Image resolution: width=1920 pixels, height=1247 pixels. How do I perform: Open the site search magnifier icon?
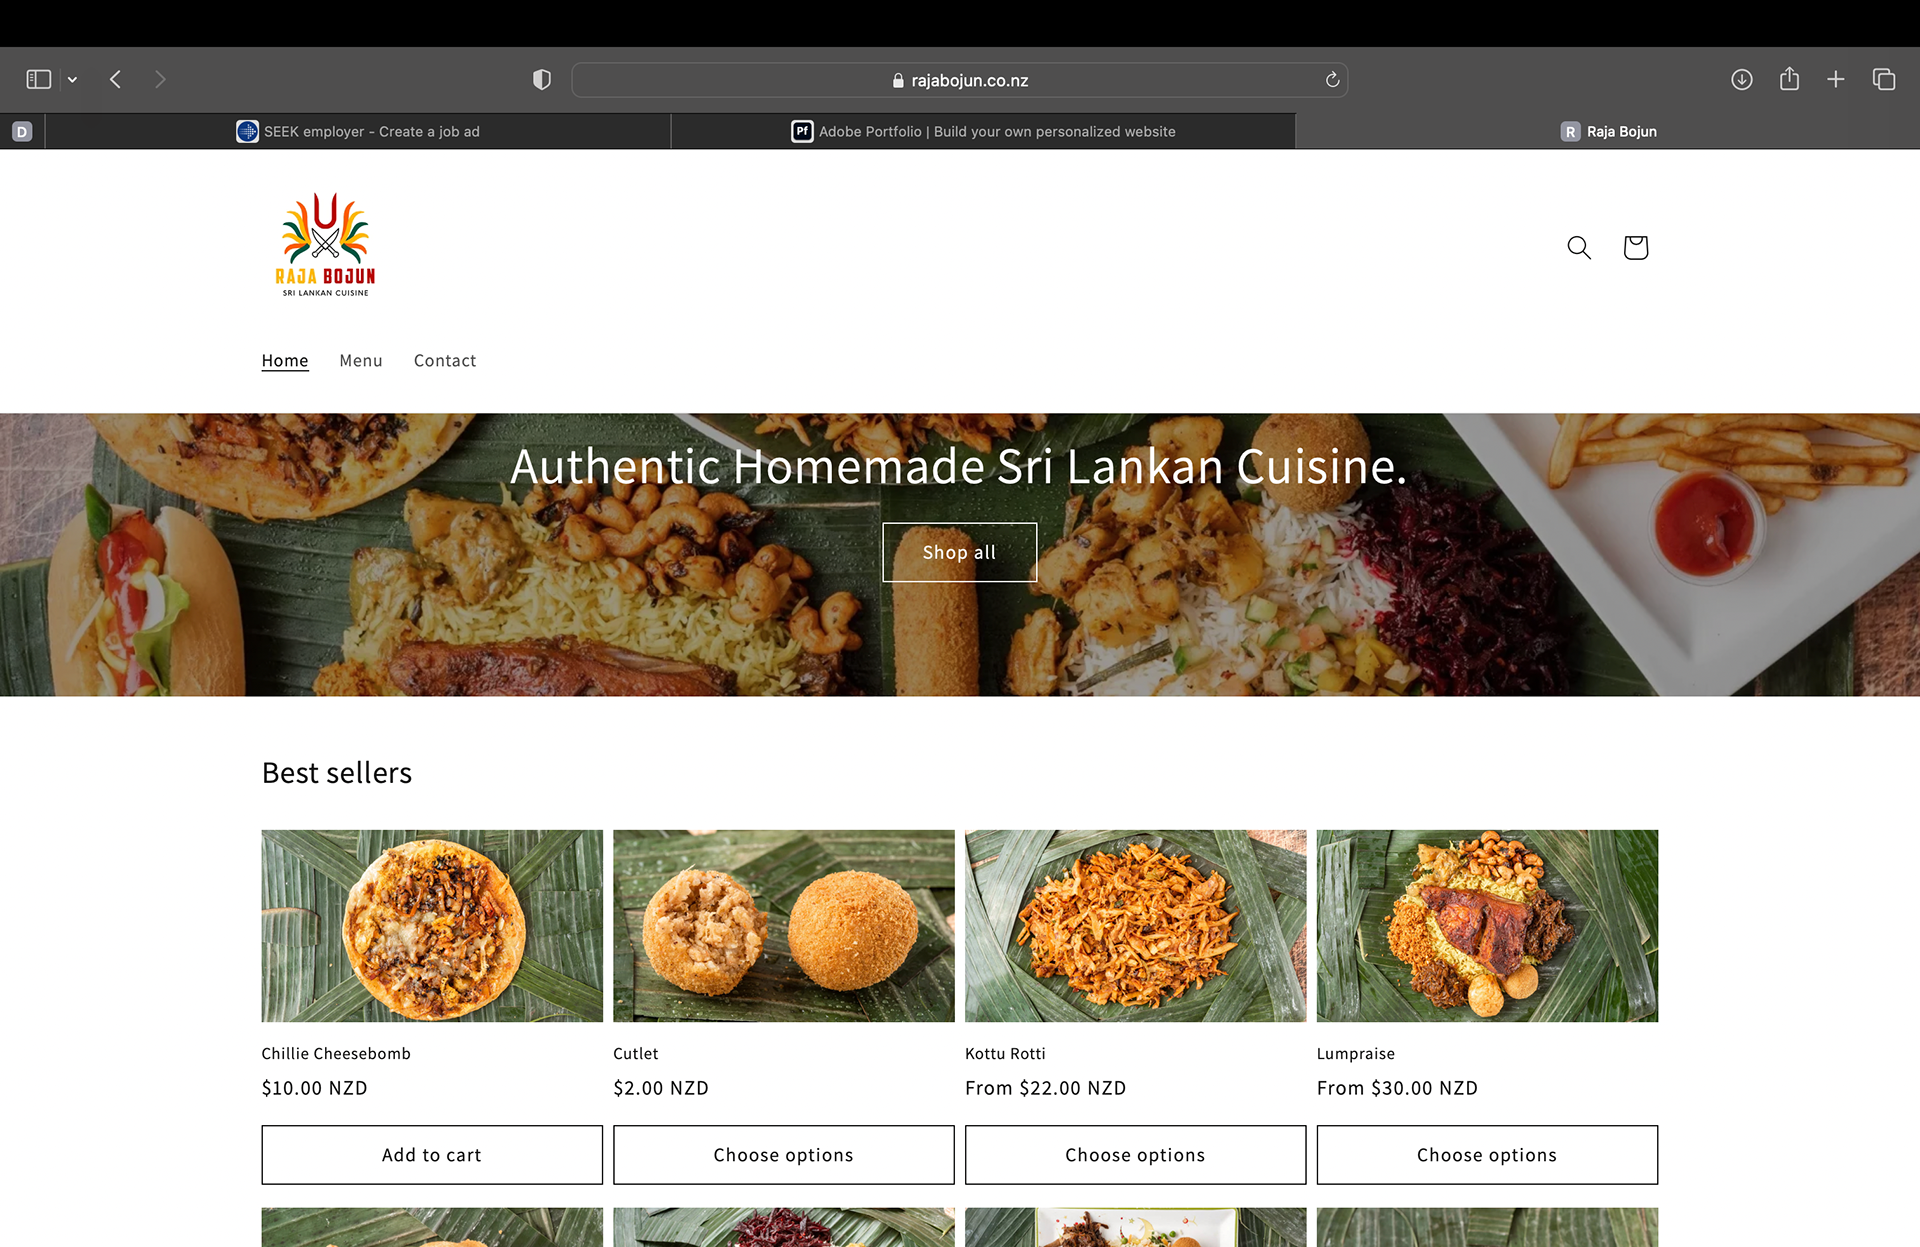coord(1579,247)
